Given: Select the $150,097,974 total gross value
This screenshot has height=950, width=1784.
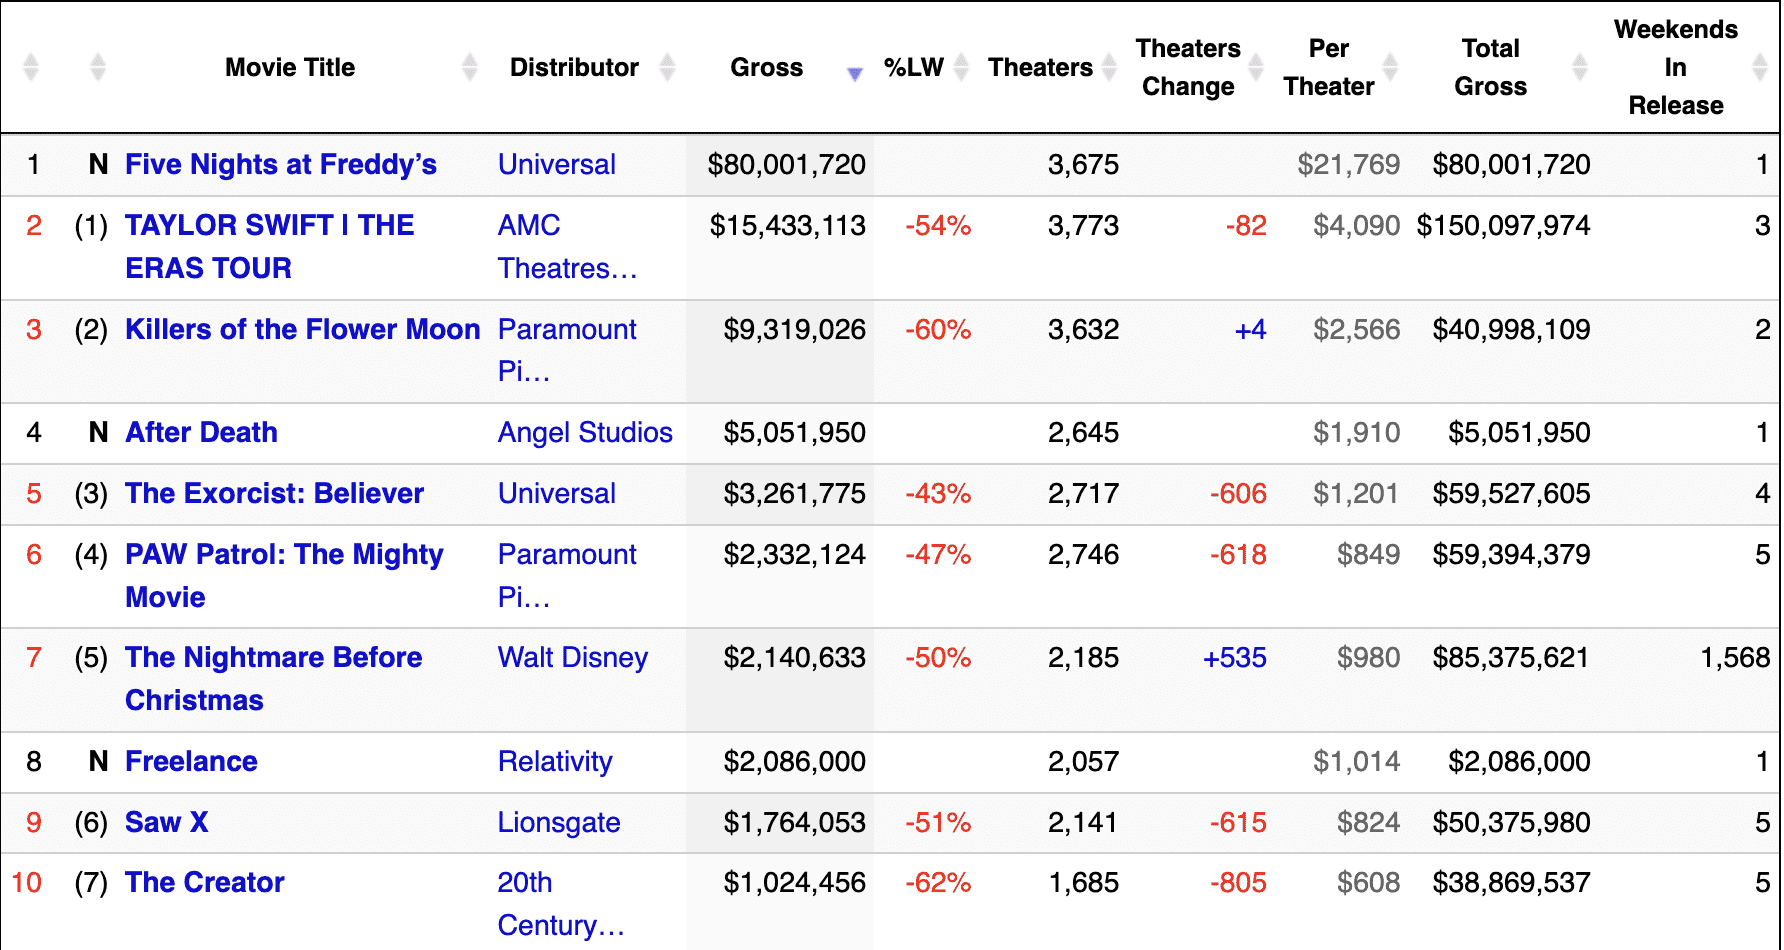Looking at the screenshot, I should (x=1503, y=225).
